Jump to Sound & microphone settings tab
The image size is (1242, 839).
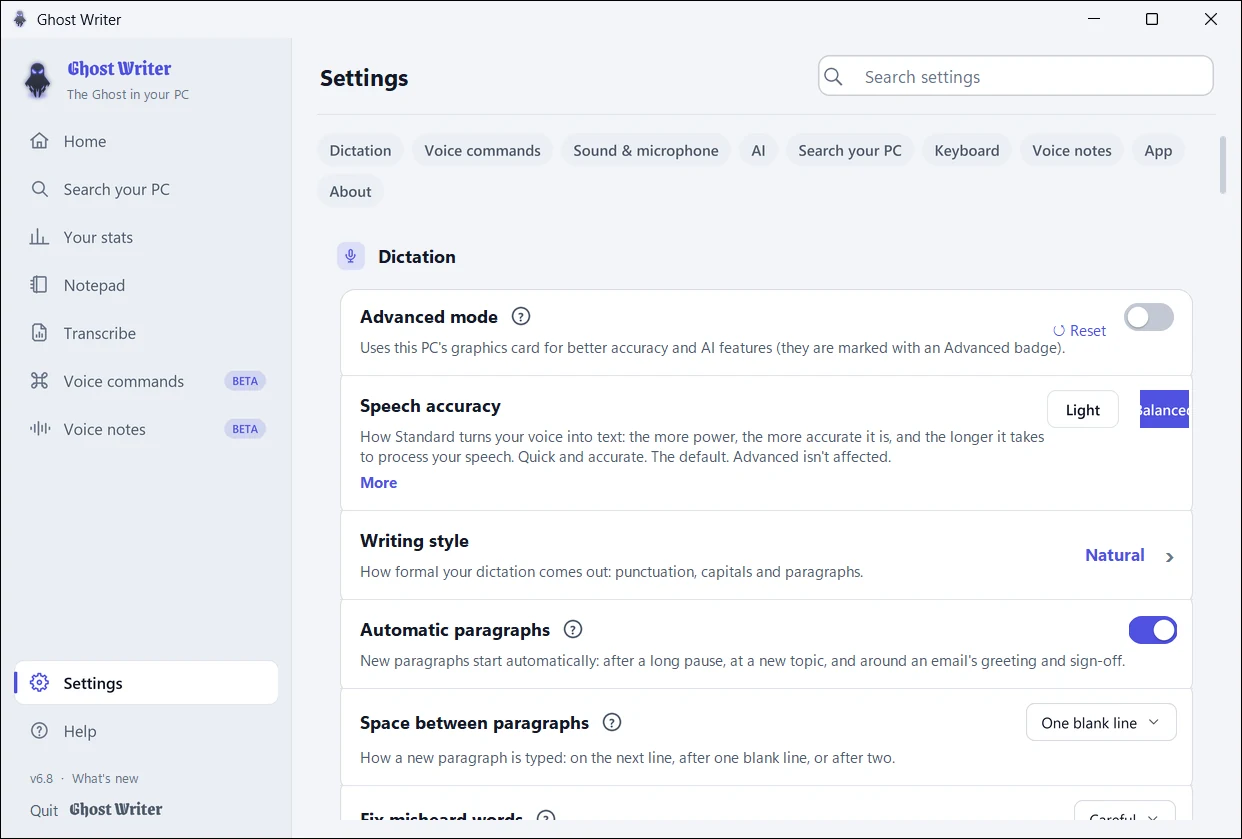(646, 150)
